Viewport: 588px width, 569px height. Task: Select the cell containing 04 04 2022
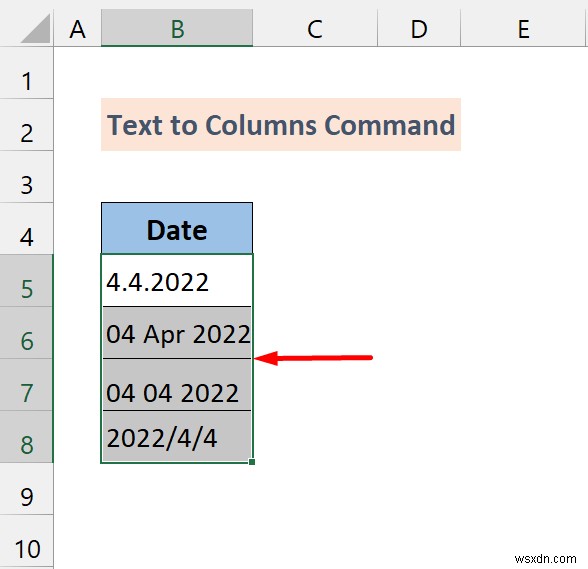(177, 385)
